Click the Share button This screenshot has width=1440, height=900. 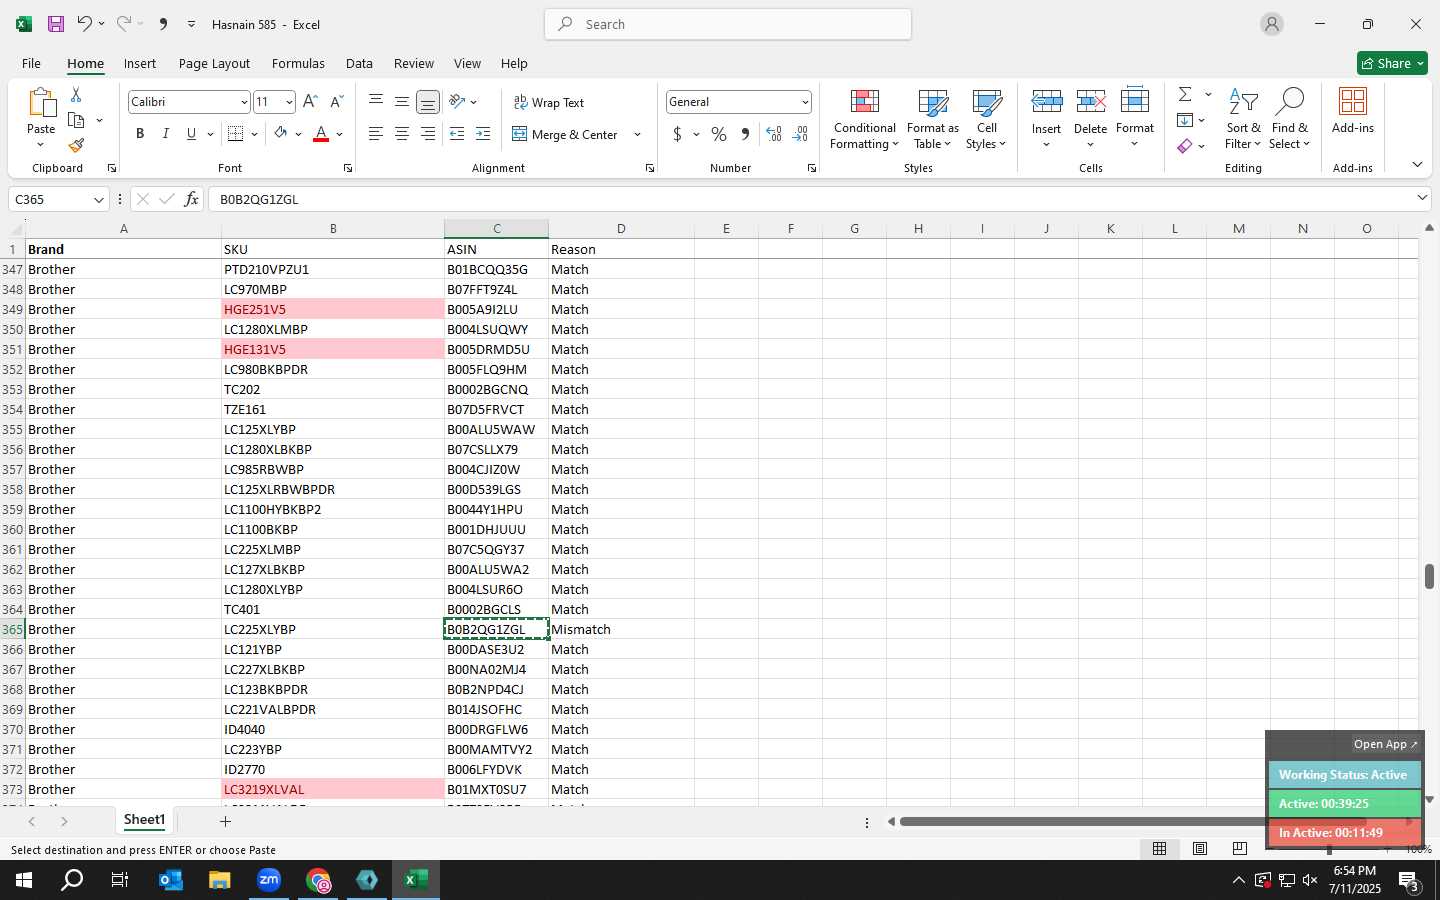pyautogui.click(x=1392, y=63)
